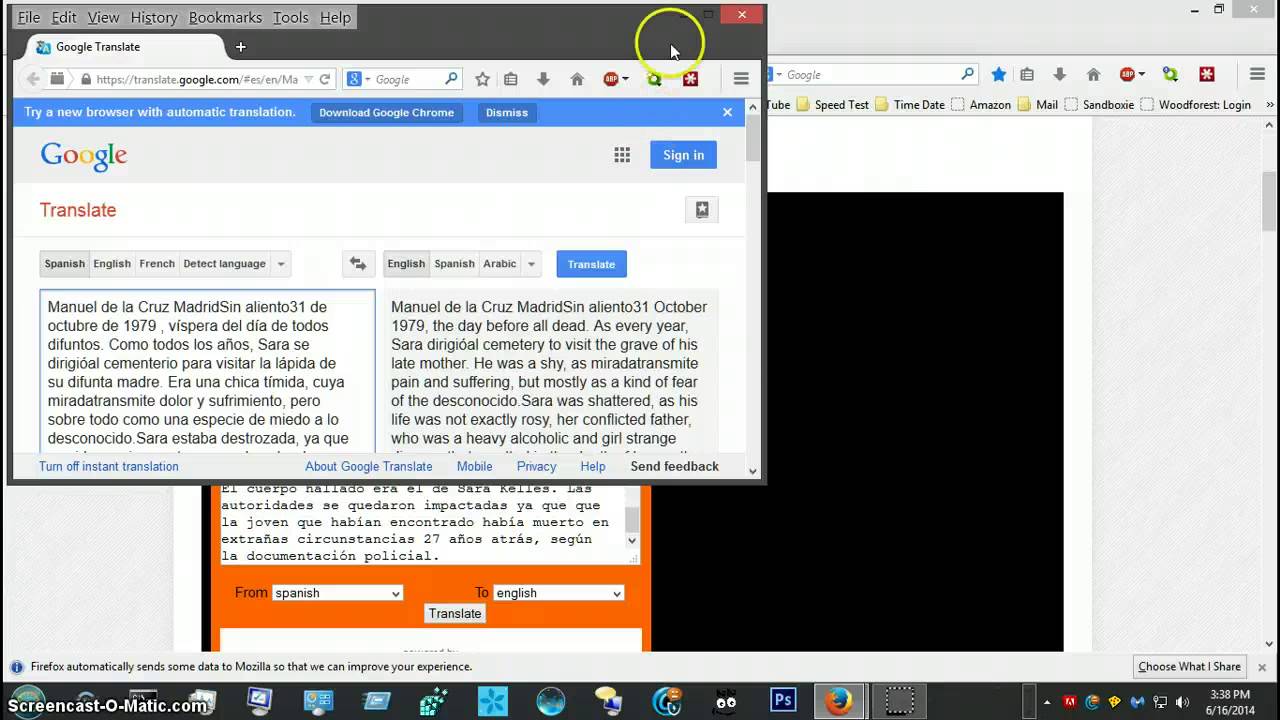The width and height of the screenshot is (1280, 720).
Task: Click Turn off instant translation link
Action: coord(109,466)
